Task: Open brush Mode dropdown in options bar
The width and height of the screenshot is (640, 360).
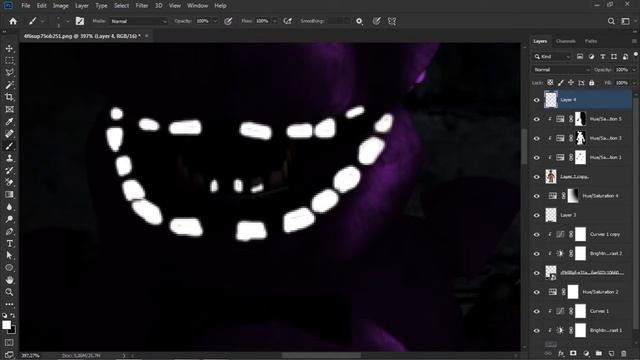Action: click(139, 21)
